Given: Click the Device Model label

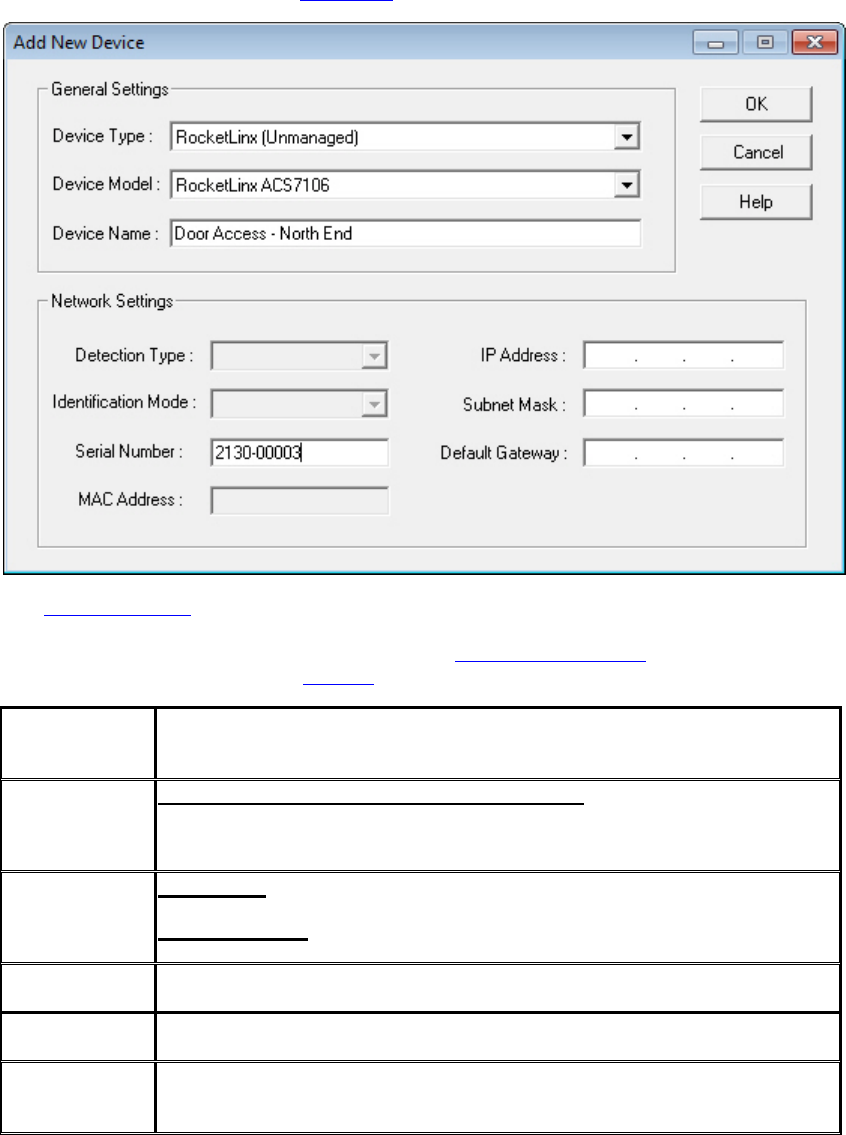Looking at the screenshot, I should tap(106, 185).
